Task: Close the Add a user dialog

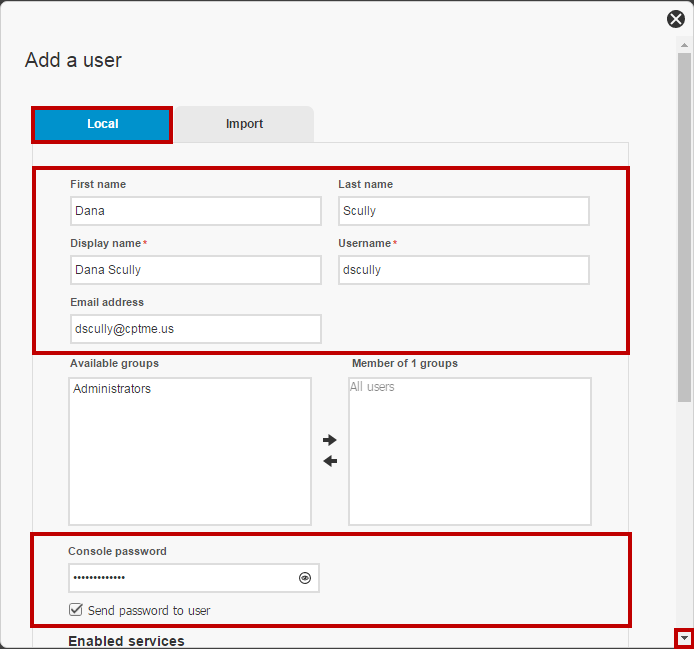Action: tap(675, 19)
